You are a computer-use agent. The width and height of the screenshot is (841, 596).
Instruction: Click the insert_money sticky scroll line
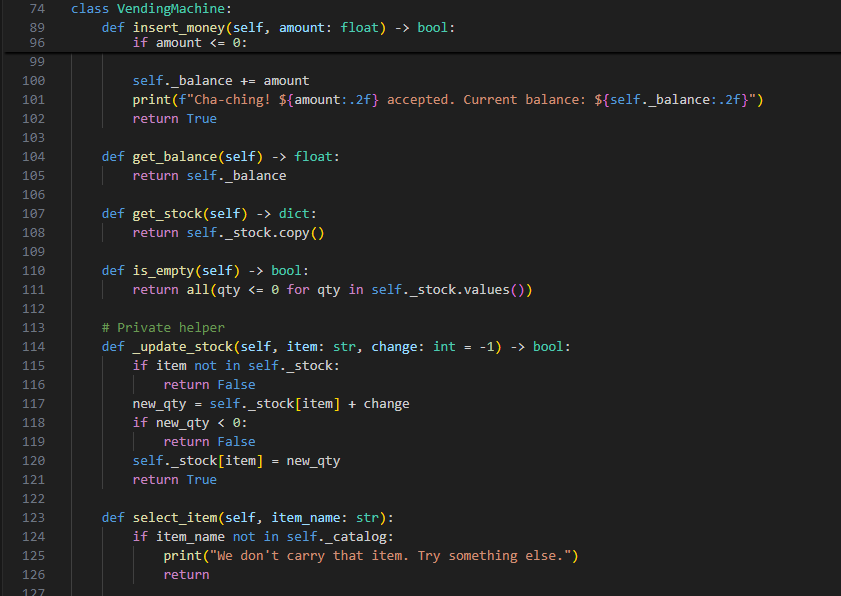click(x=180, y=27)
